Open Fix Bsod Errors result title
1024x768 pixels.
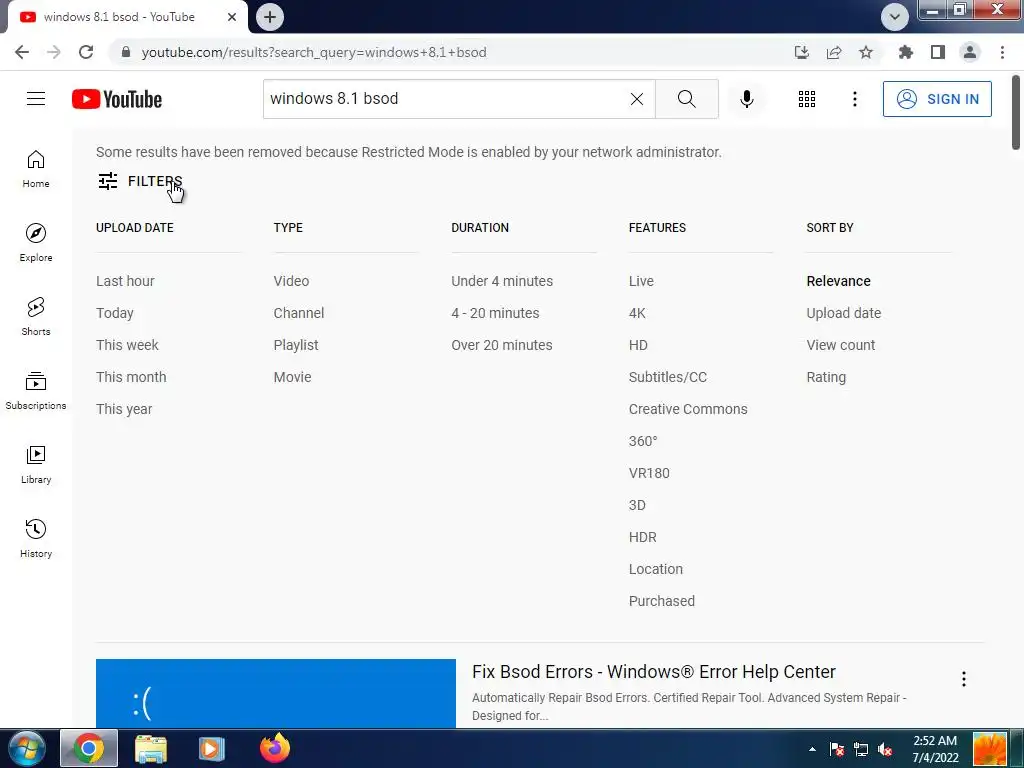pos(654,671)
